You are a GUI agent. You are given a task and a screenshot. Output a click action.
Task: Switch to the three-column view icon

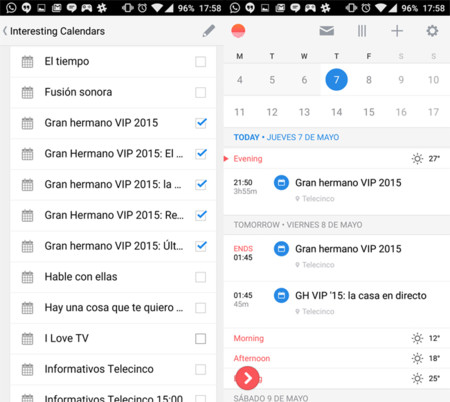click(362, 31)
